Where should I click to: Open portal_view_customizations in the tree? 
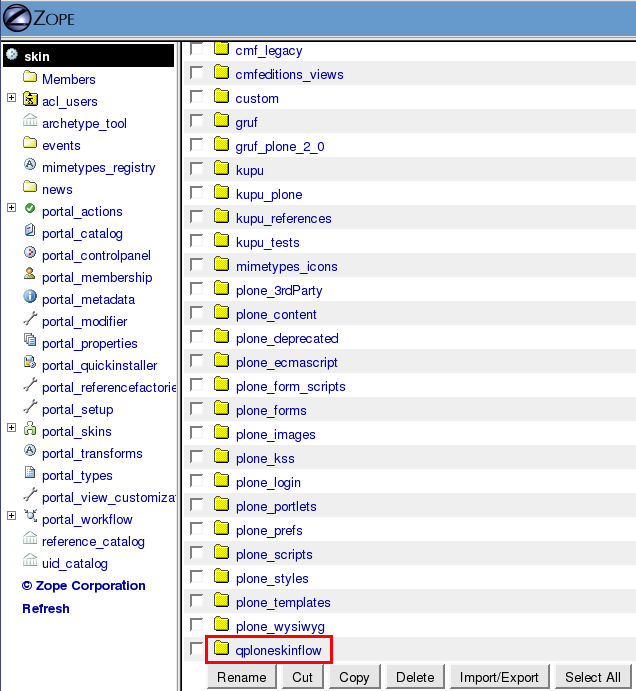click(109, 498)
